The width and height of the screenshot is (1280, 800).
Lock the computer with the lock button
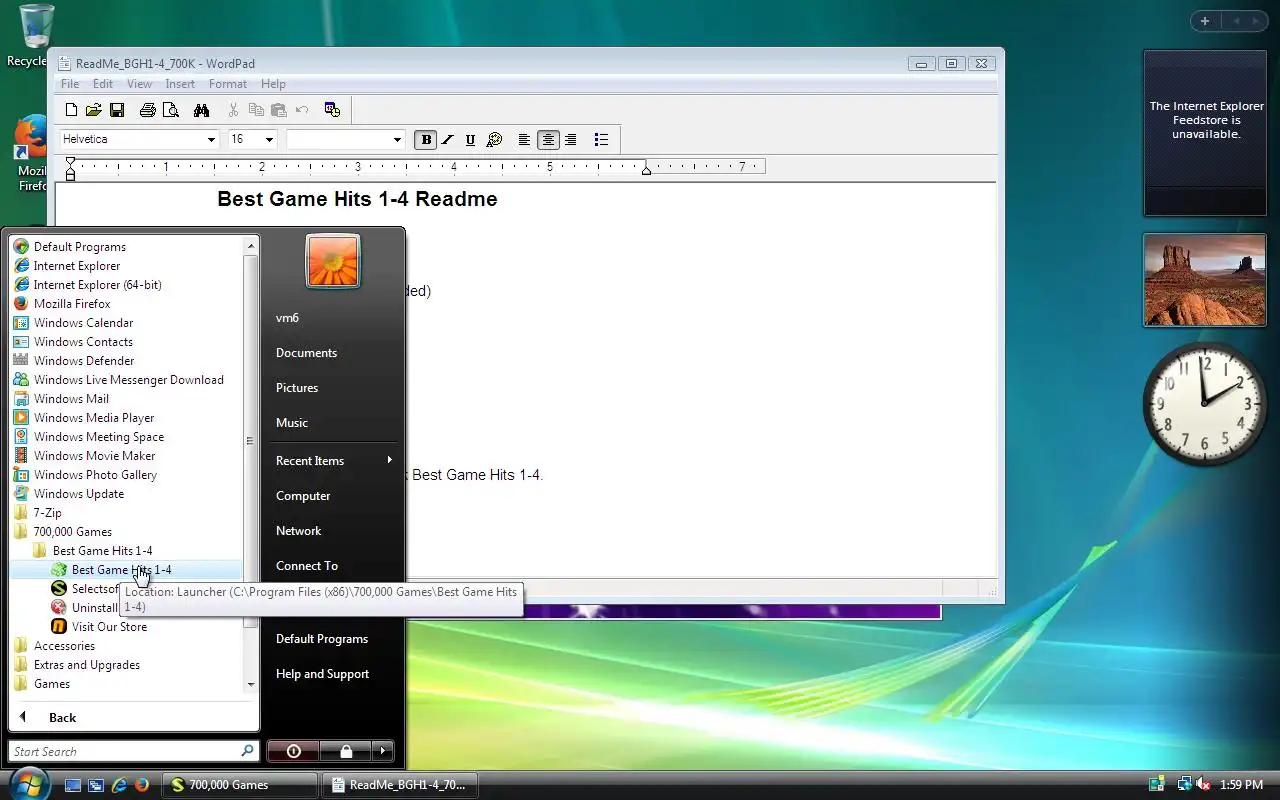pos(345,751)
